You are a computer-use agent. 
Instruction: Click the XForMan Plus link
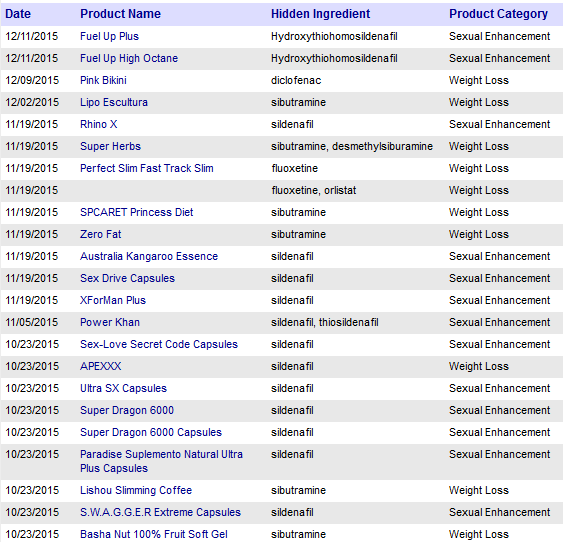pos(113,300)
